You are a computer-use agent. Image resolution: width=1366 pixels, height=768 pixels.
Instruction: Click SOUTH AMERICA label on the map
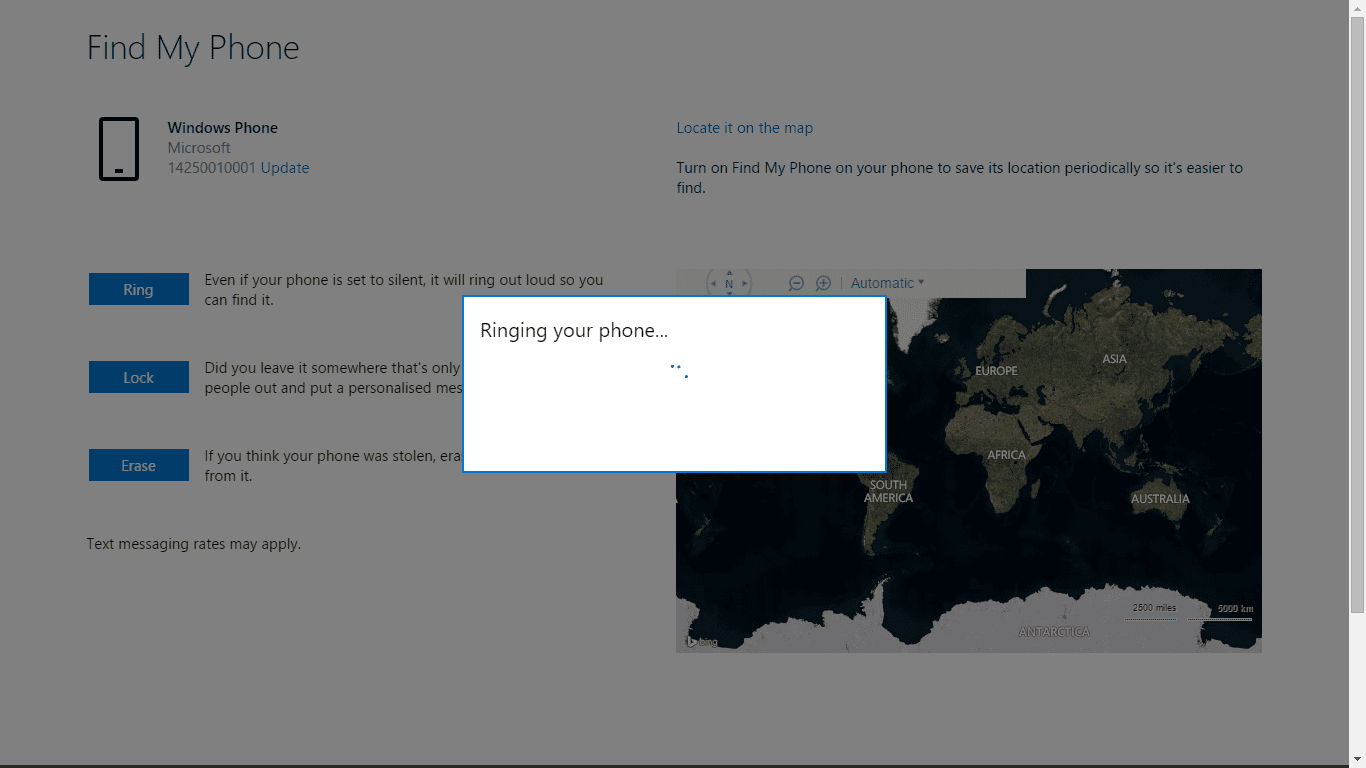[x=888, y=491]
